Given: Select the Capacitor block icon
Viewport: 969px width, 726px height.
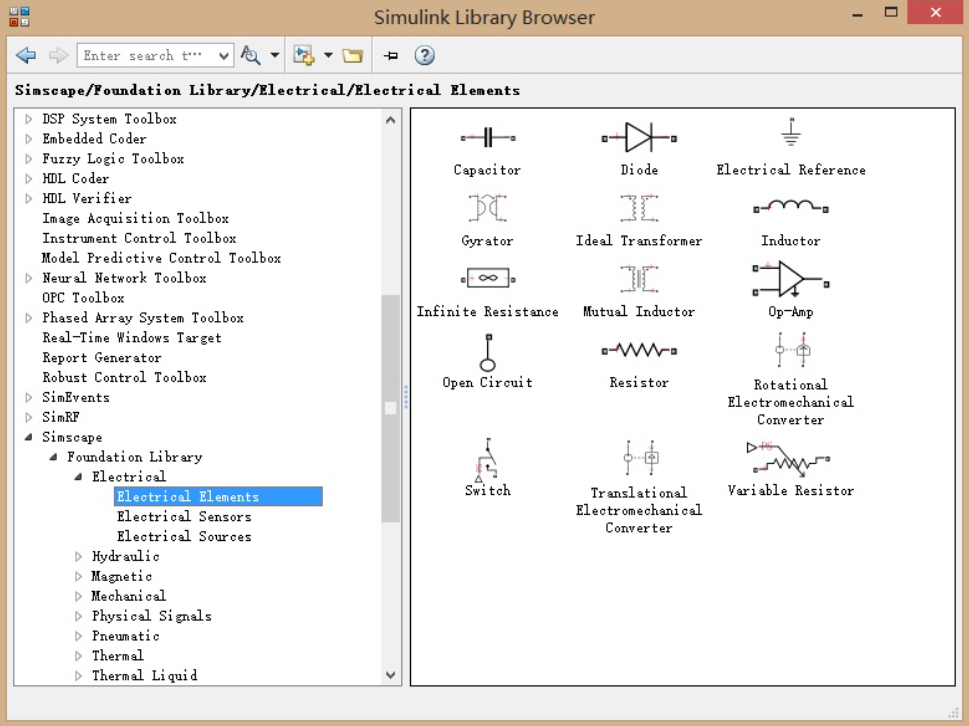Looking at the screenshot, I should 488,138.
